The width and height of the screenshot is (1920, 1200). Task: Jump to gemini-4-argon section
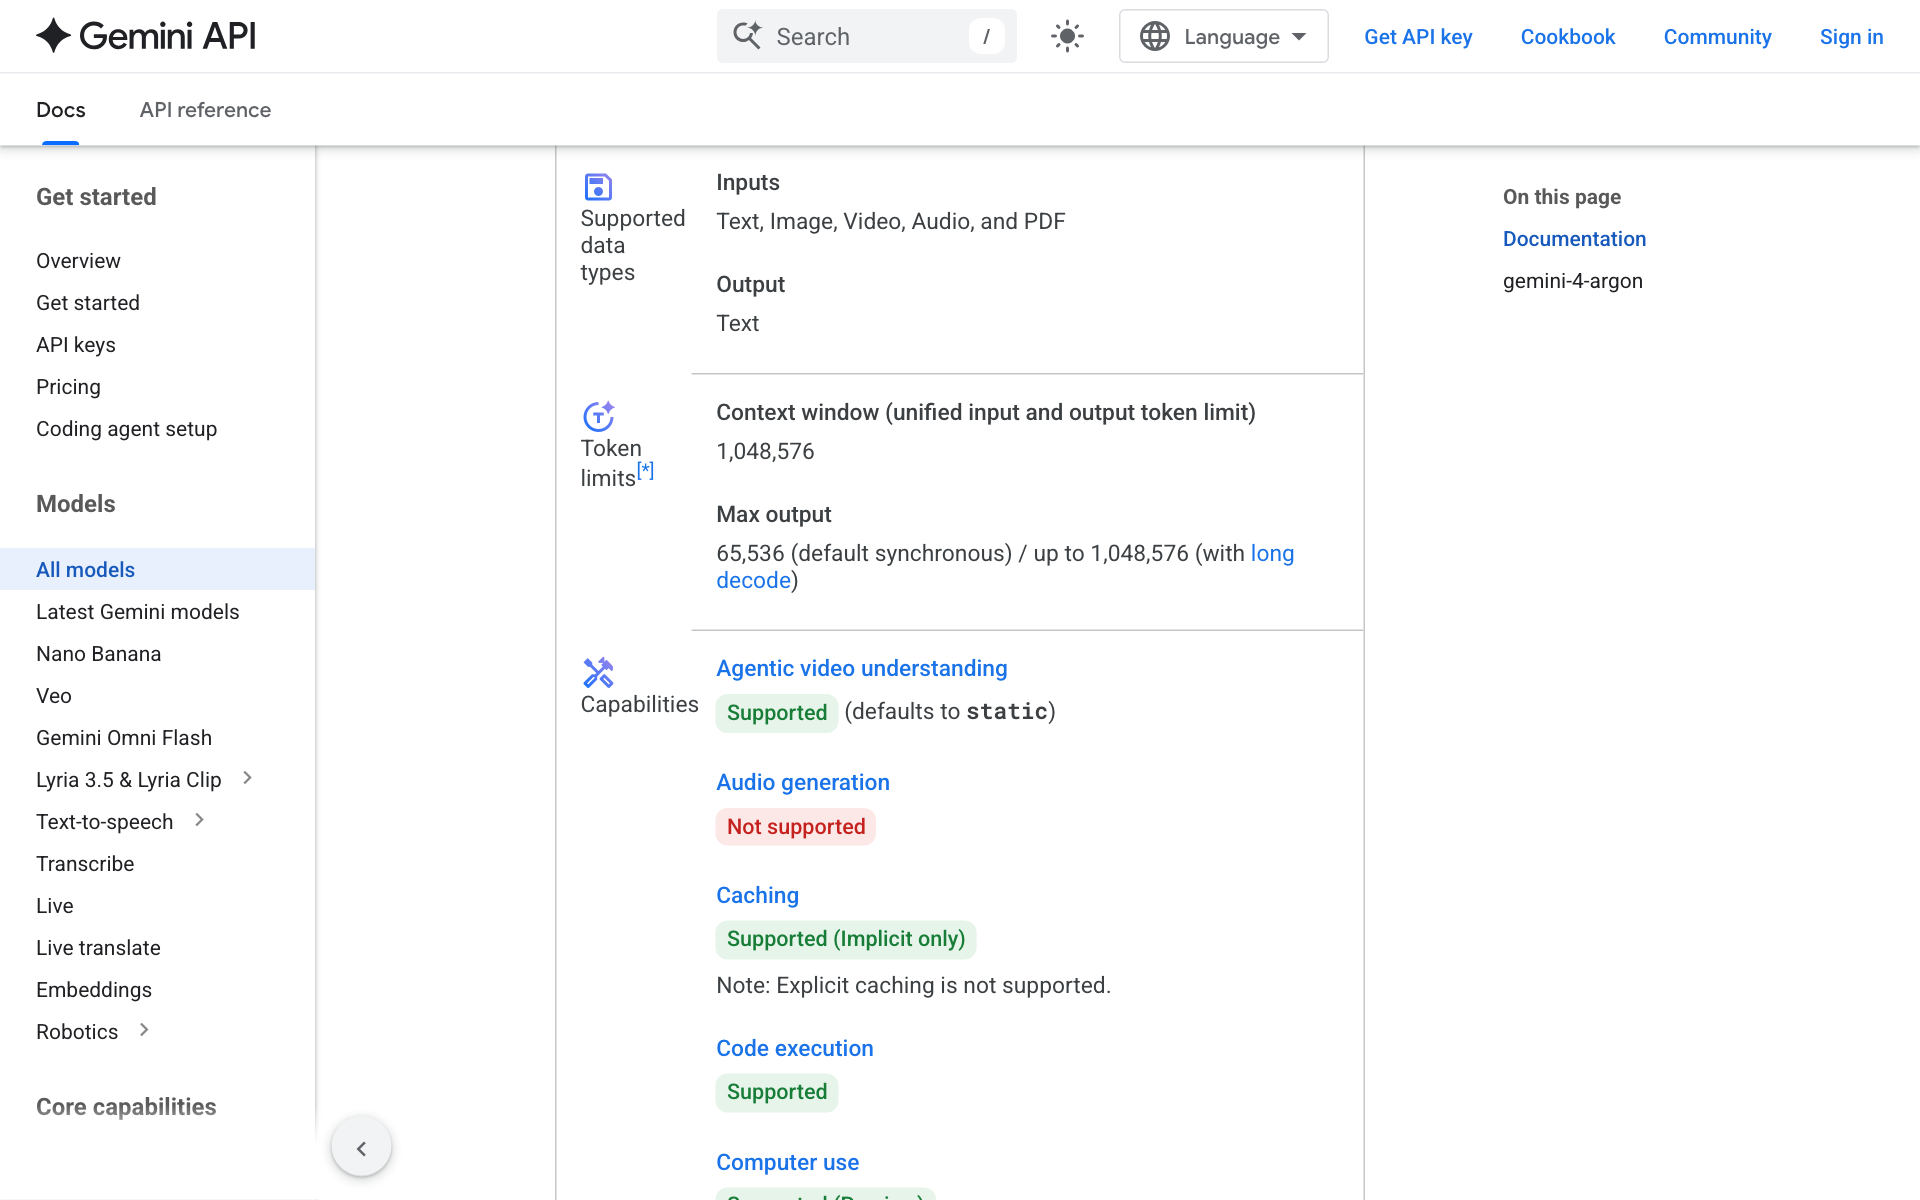[x=1572, y=281]
